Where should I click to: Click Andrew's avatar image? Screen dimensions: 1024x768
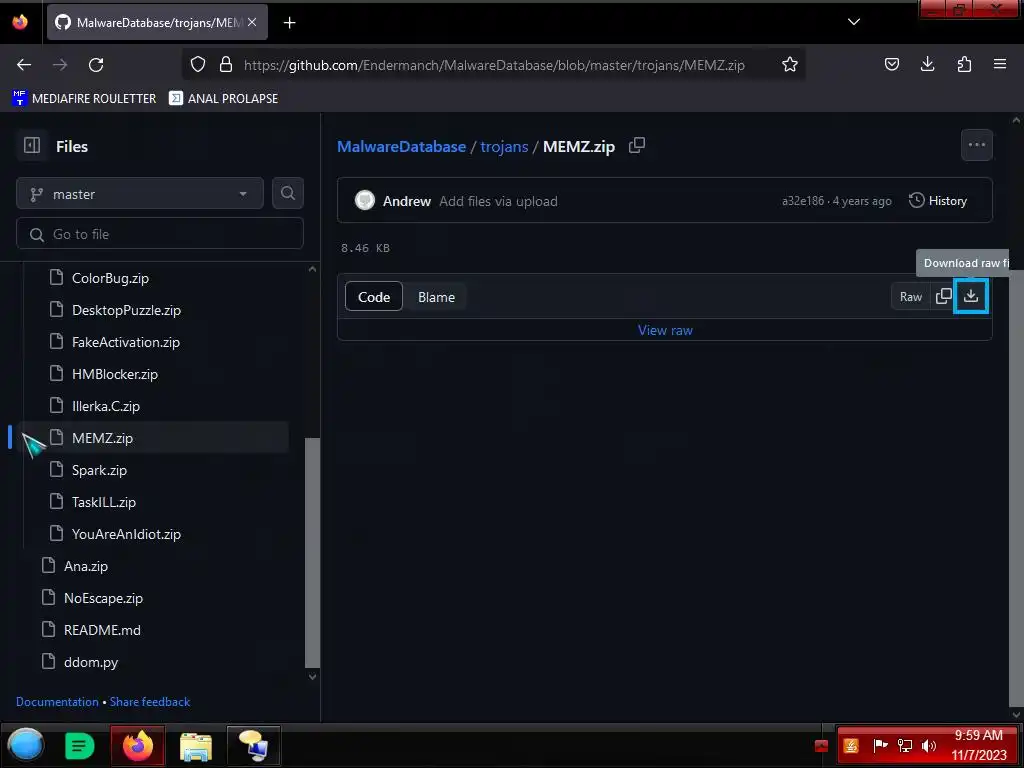(364, 200)
